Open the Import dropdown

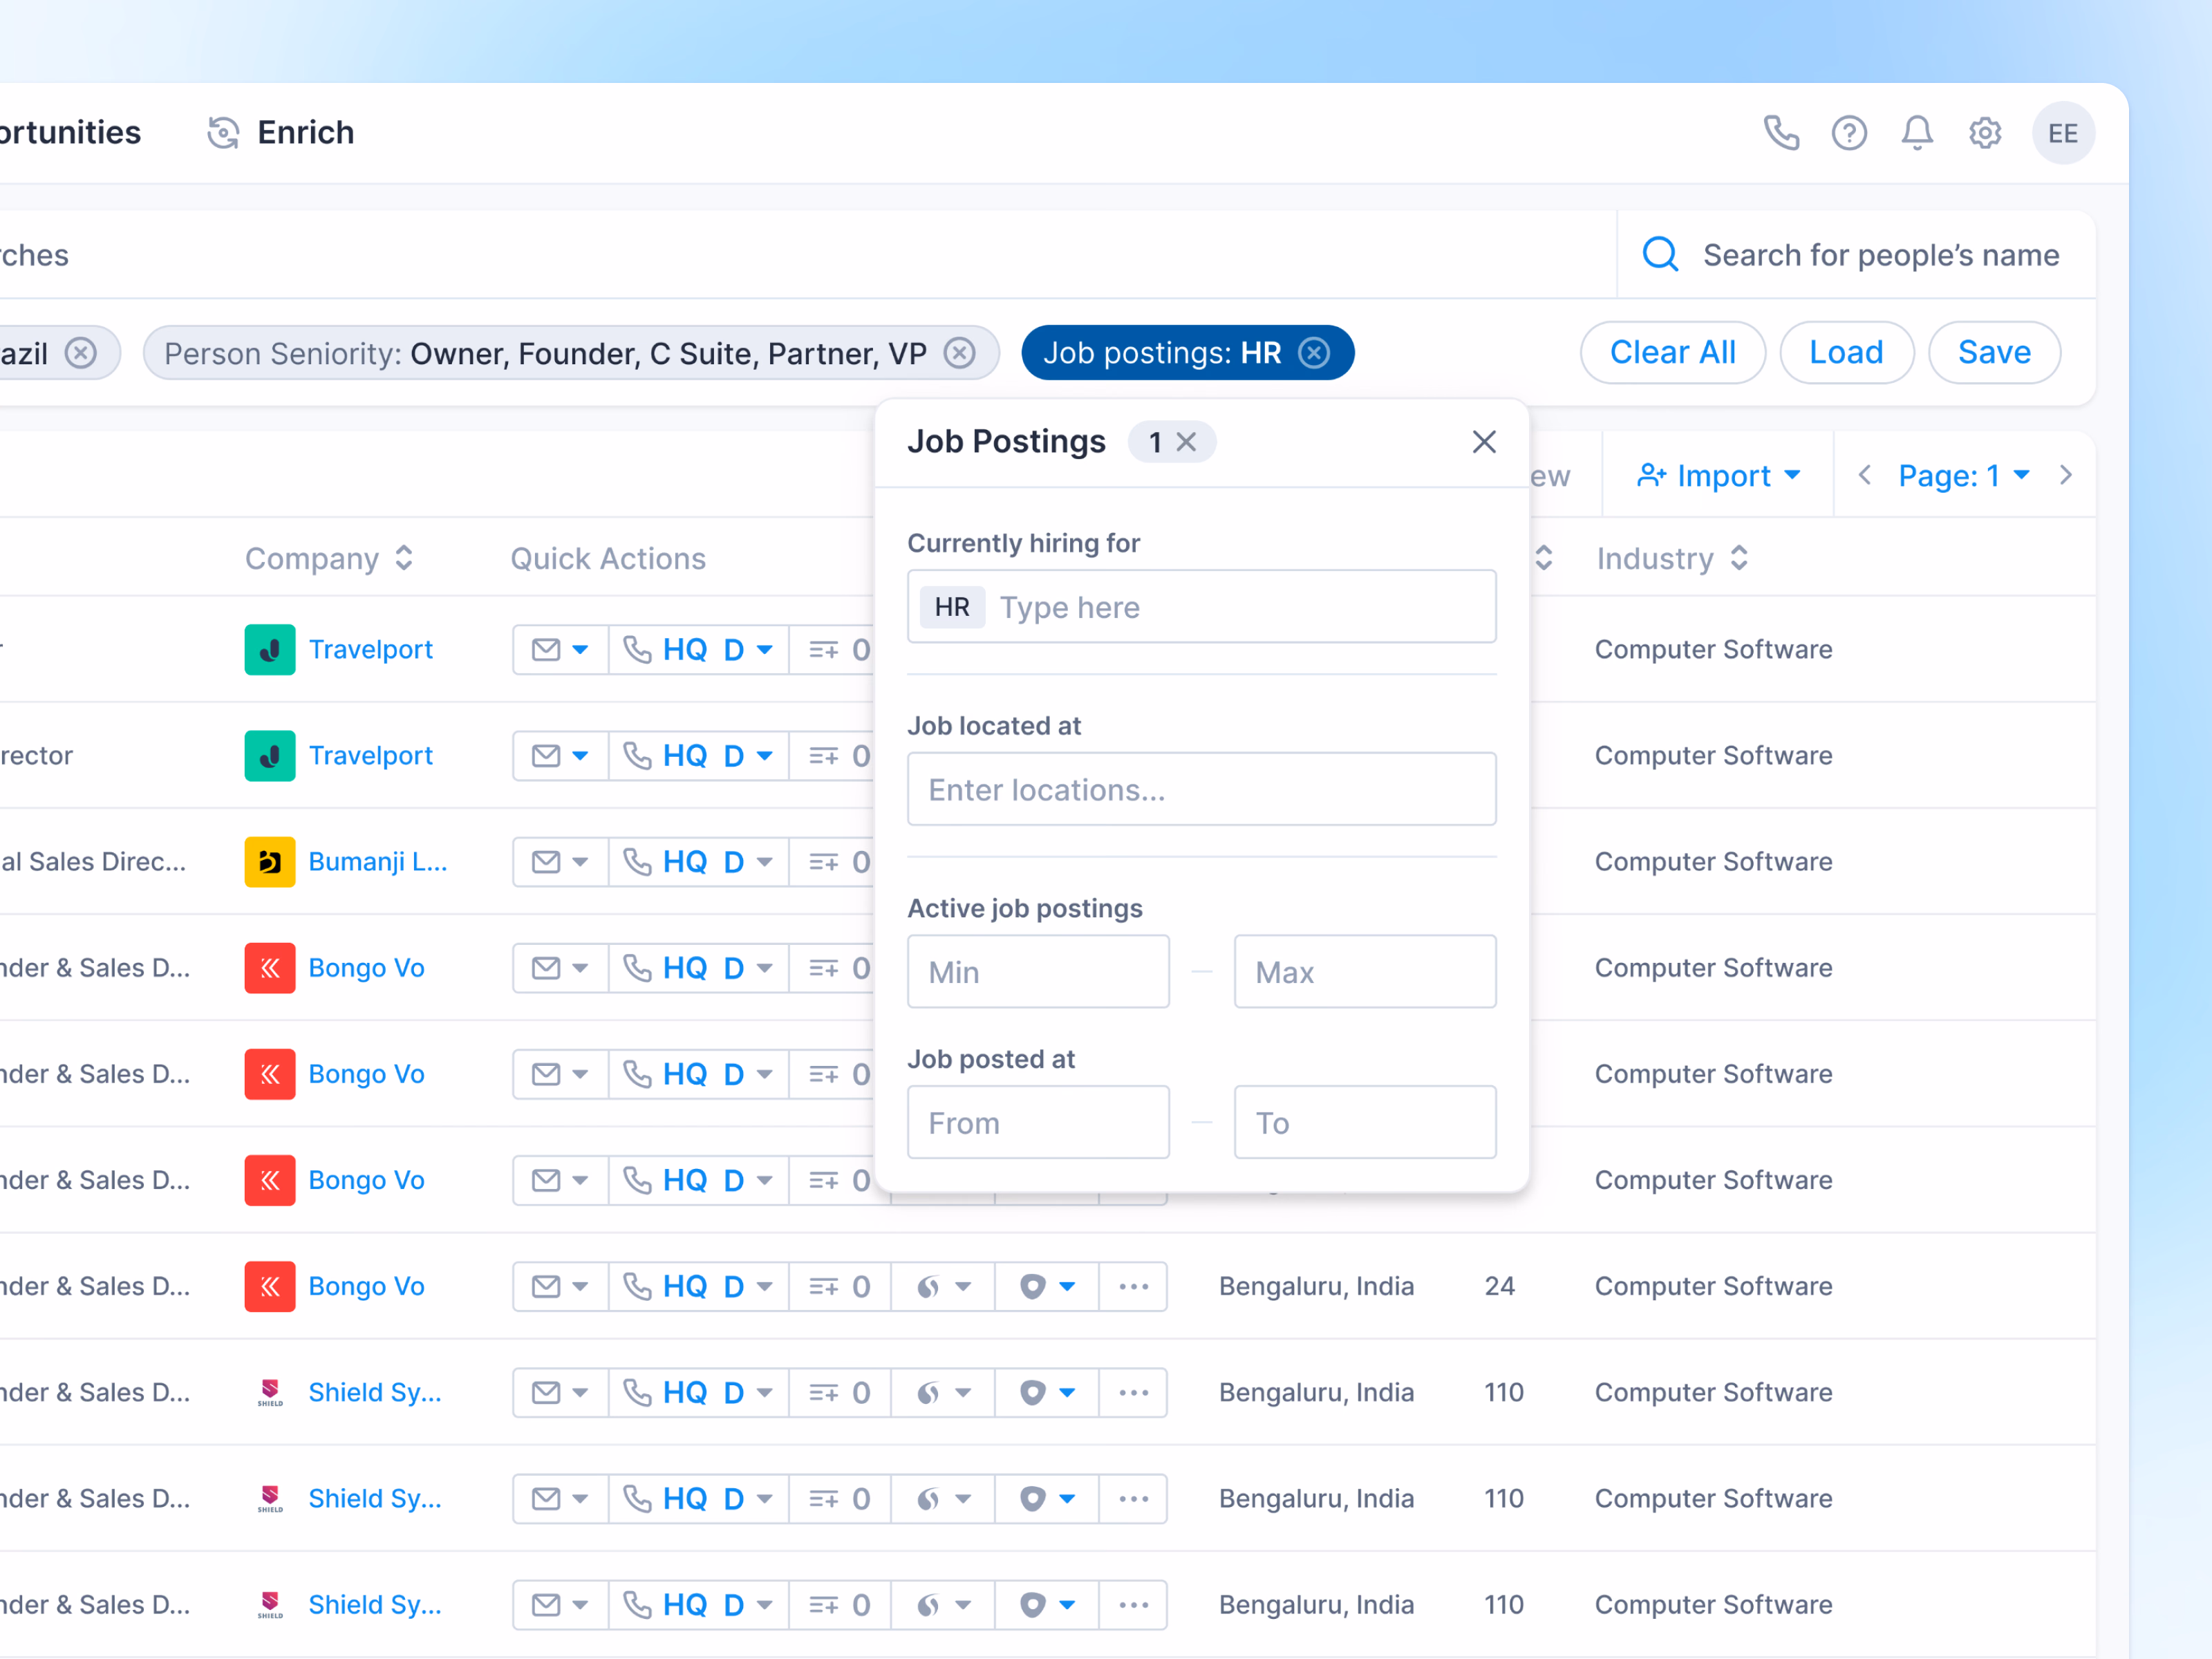tap(1718, 476)
